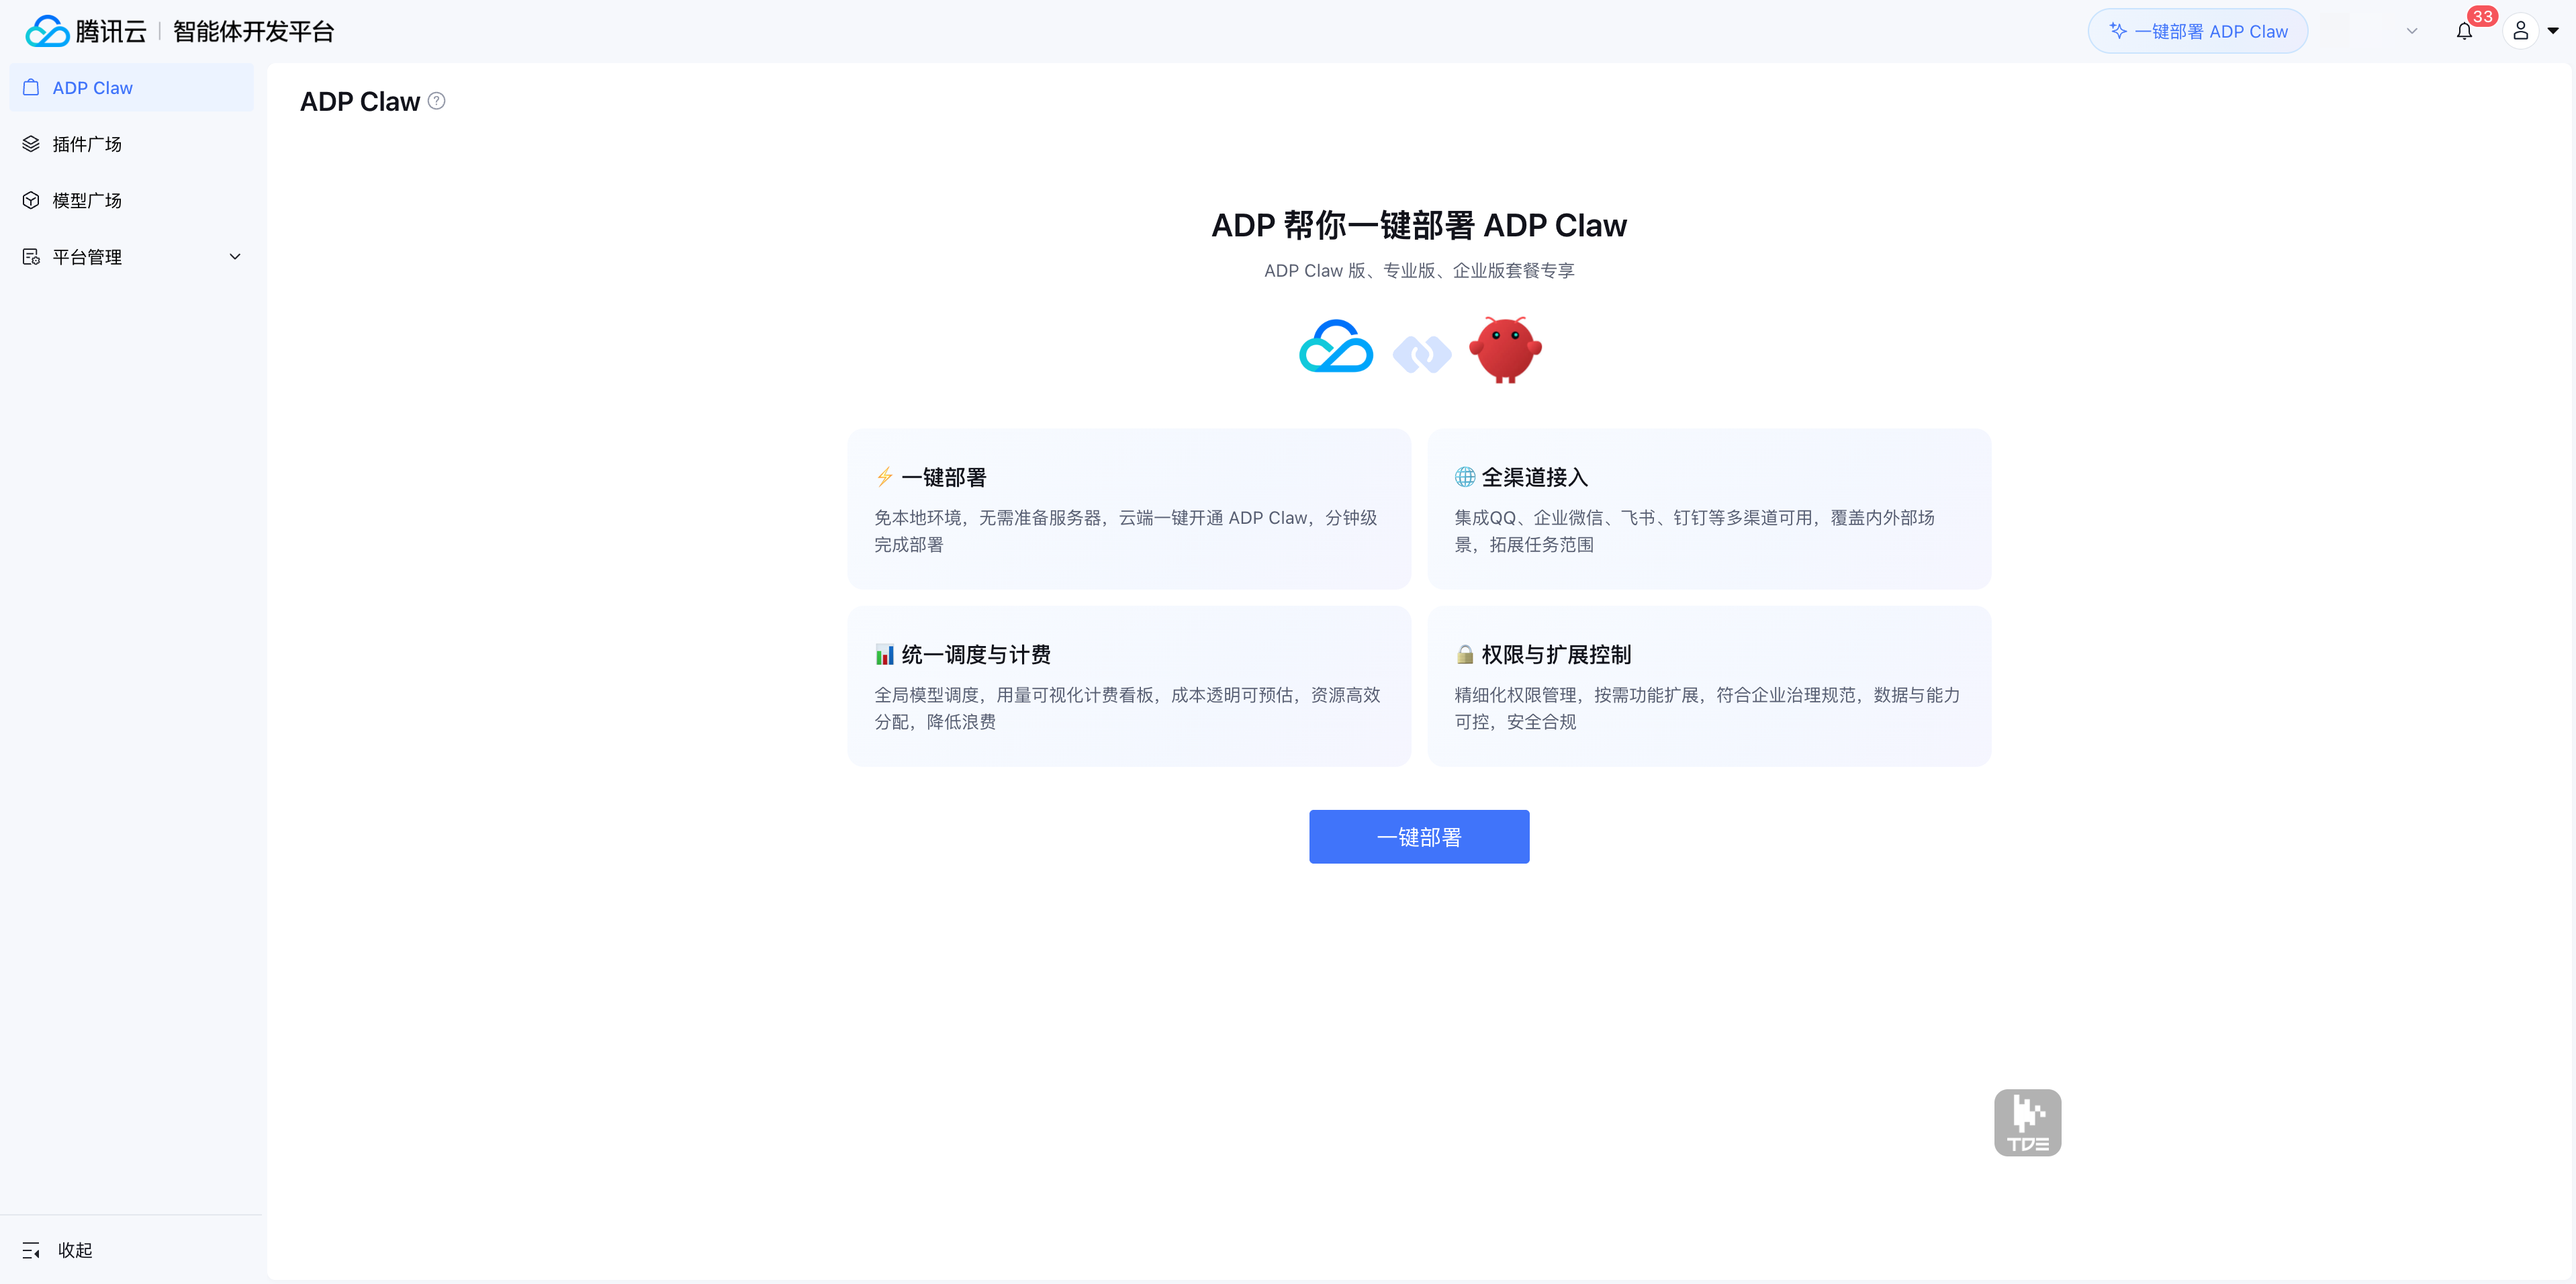Open 模型广场 from the sidebar

tap(87, 201)
